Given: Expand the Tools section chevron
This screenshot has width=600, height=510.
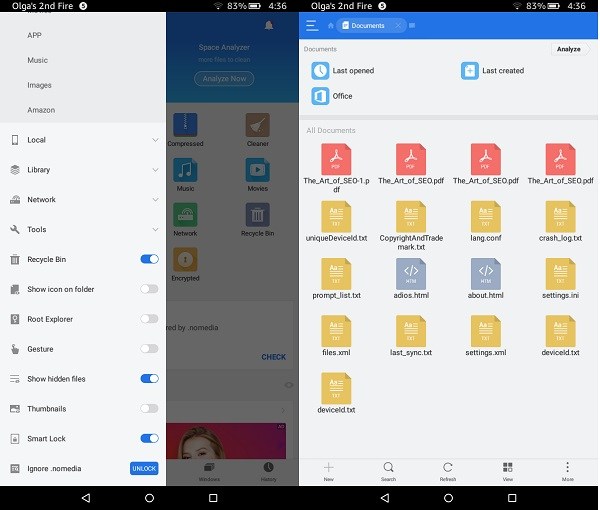Looking at the screenshot, I should pyautogui.click(x=155, y=229).
